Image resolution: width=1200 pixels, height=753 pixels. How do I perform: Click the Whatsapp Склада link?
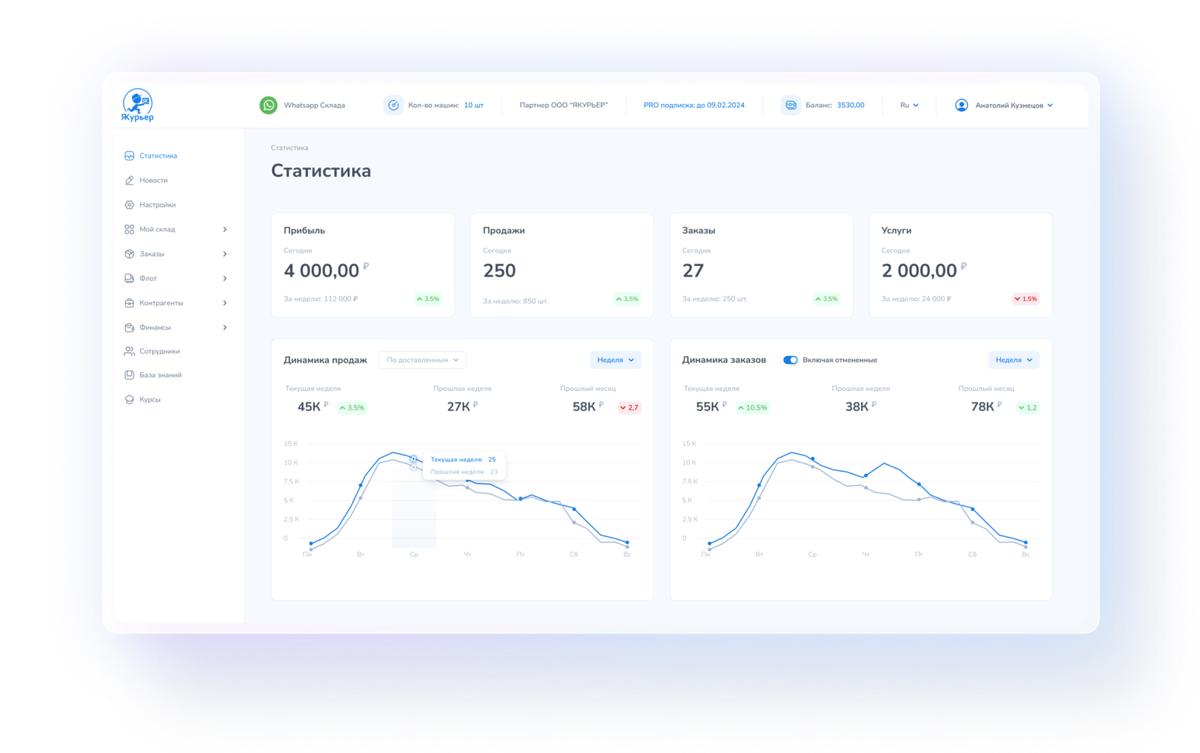click(314, 105)
